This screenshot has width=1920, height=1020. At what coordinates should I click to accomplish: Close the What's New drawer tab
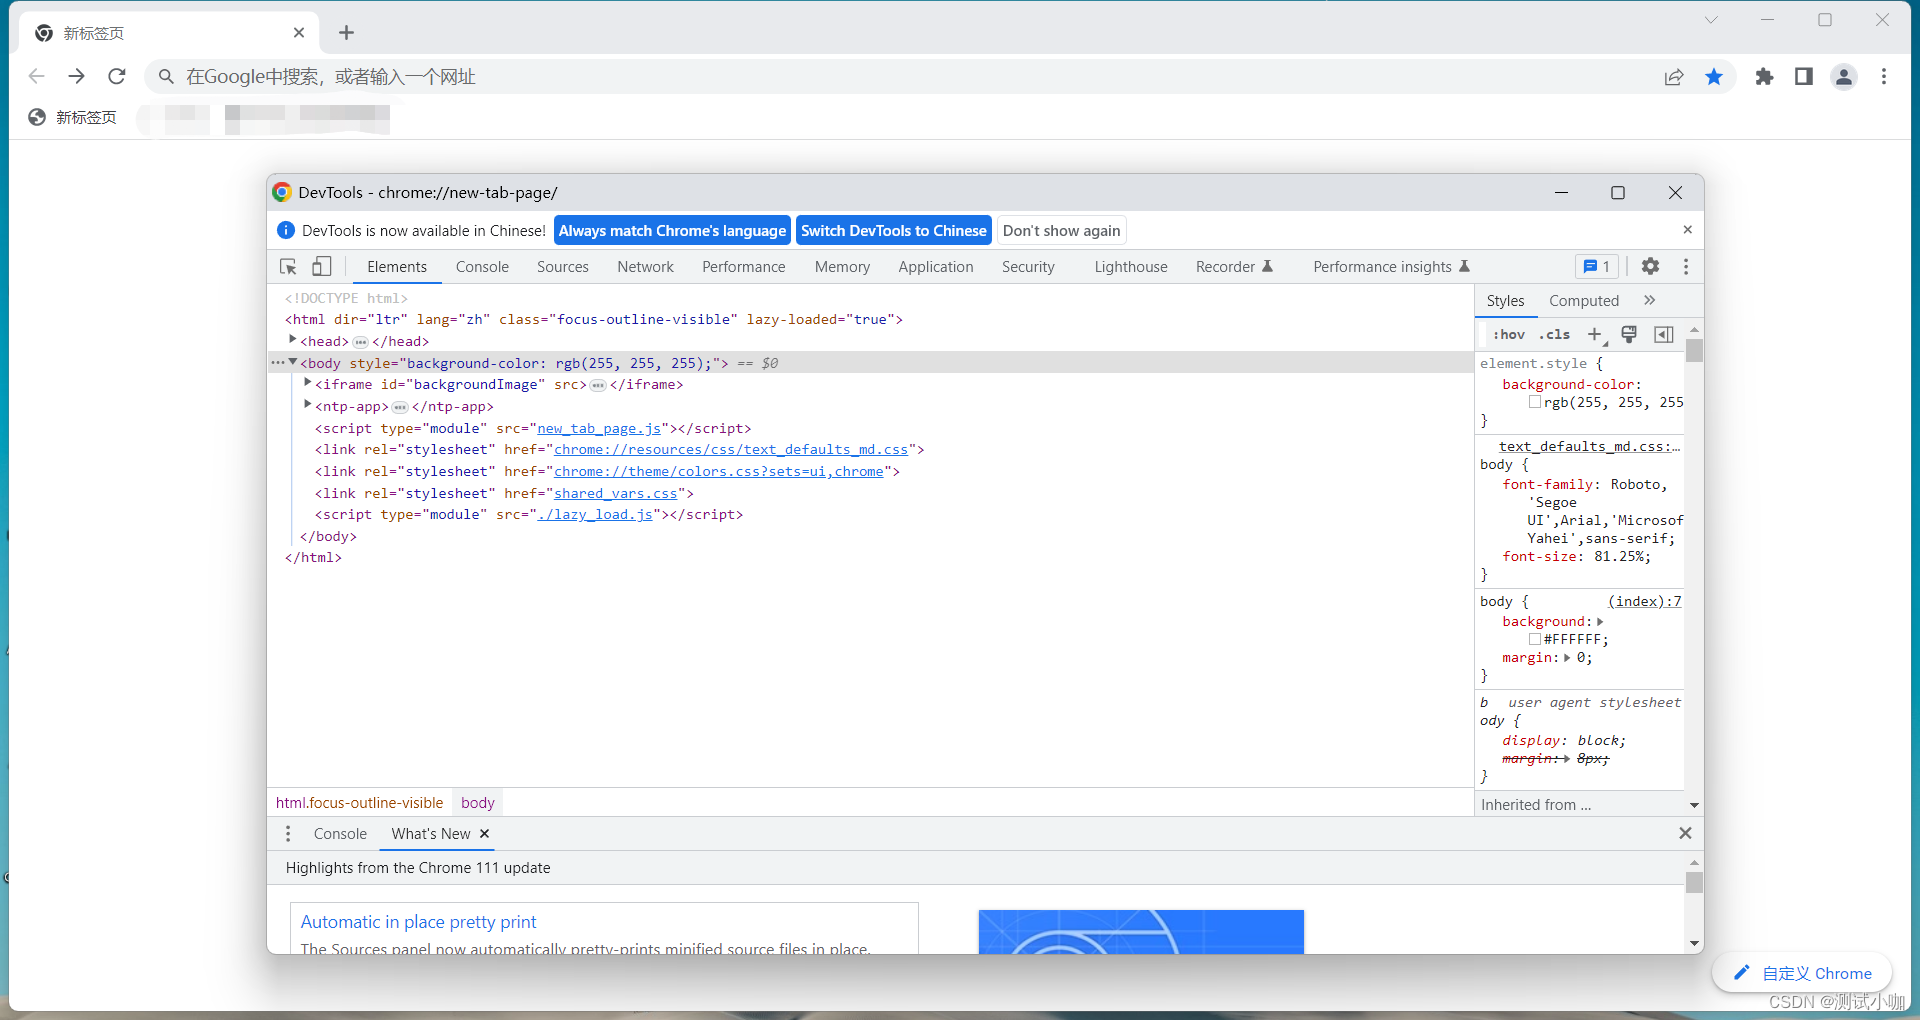(485, 833)
